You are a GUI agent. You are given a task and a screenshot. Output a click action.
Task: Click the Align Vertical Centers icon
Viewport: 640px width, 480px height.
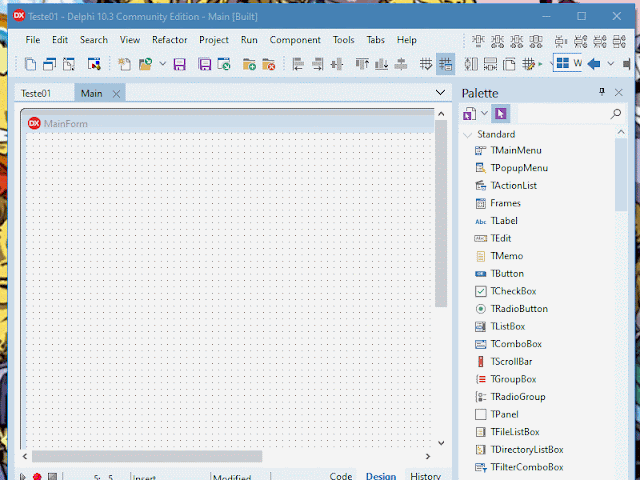coord(401,64)
